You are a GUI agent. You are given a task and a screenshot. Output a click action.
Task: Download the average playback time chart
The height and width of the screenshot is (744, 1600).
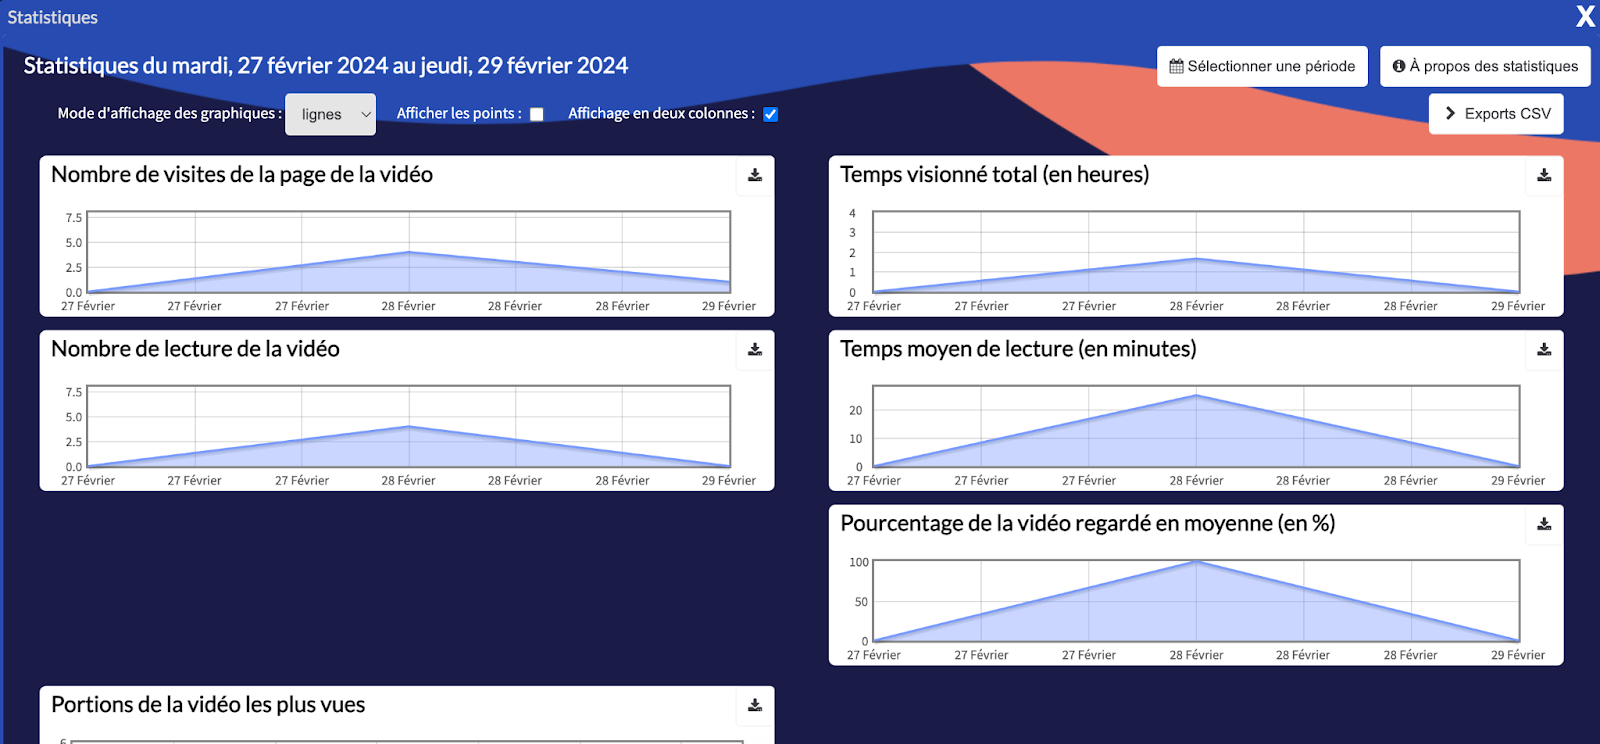pyautogui.click(x=1544, y=350)
